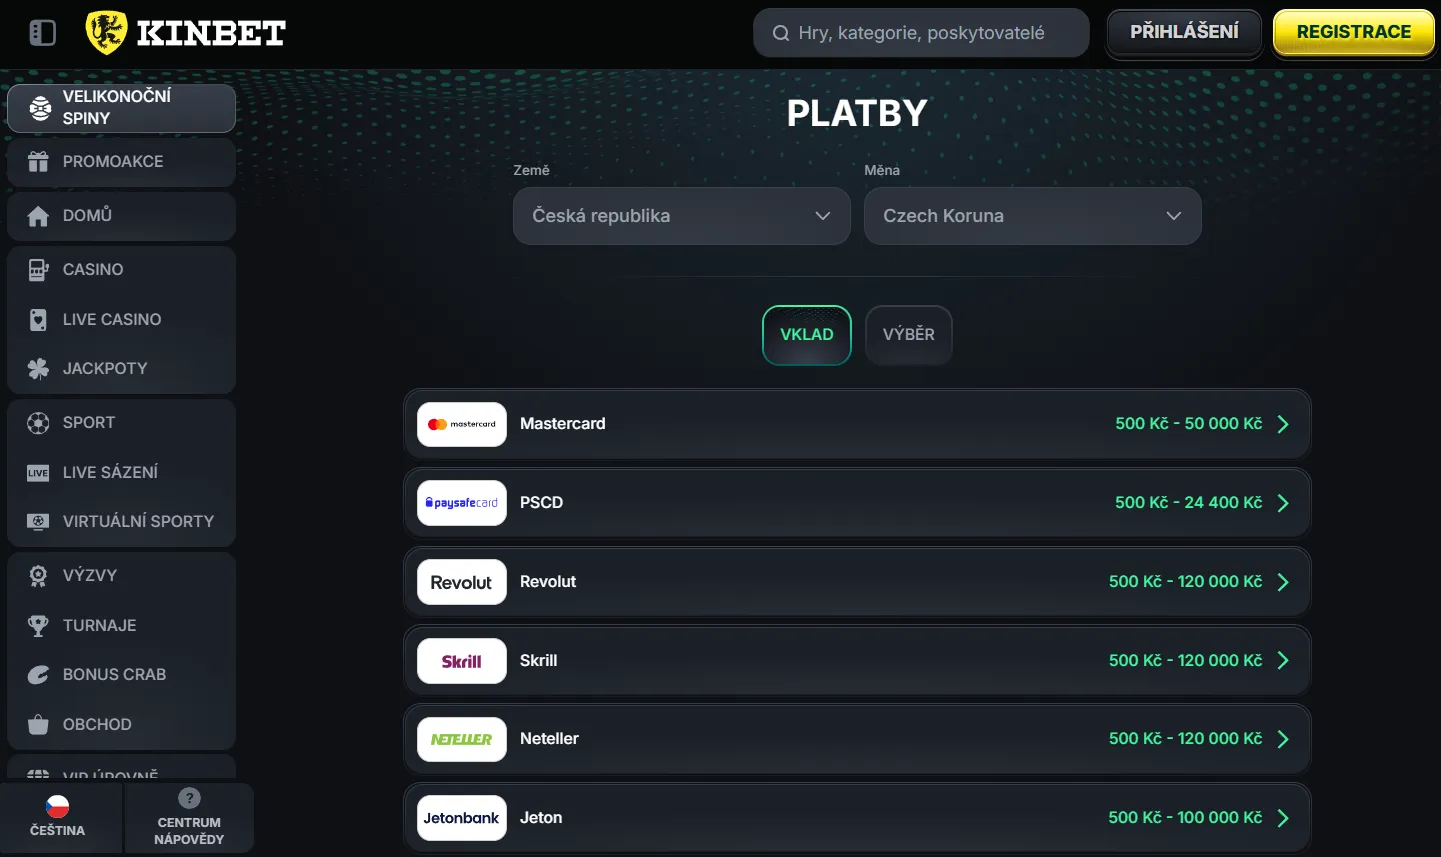Image resolution: width=1441 pixels, height=857 pixels.
Task: Open the PŘIHLÁŠENÍ login button
Action: pyautogui.click(x=1183, y=31)
